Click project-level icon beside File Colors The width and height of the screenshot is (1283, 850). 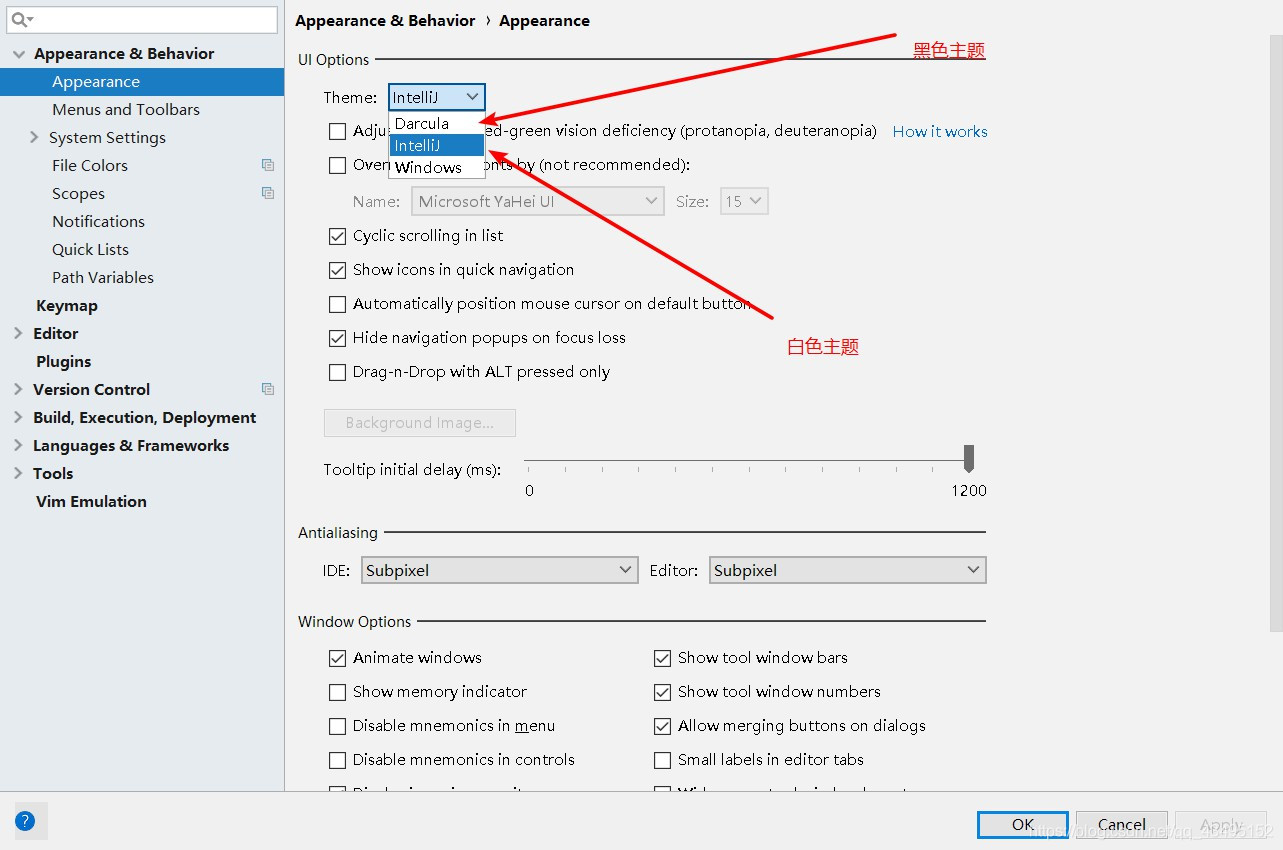[267, 165]
